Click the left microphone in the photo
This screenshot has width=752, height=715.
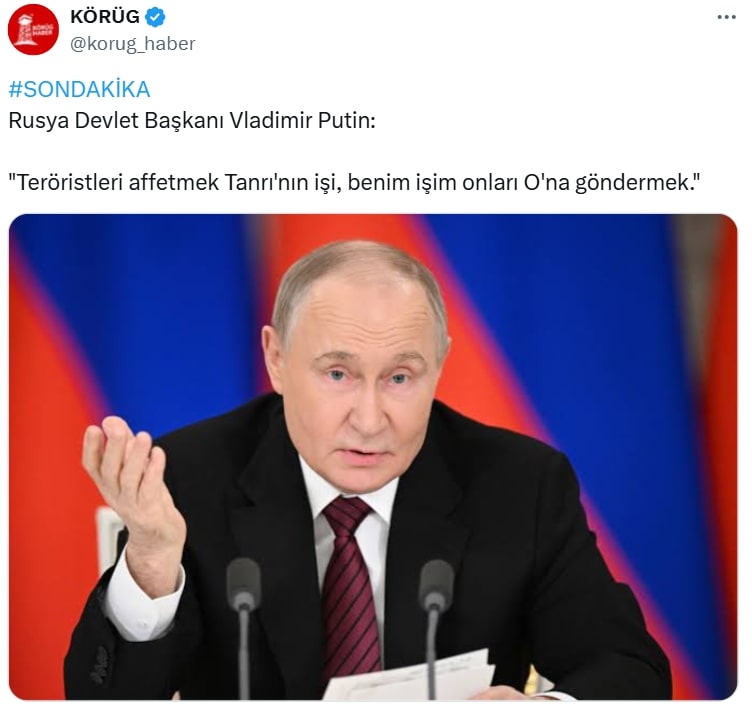coord(244,623)
